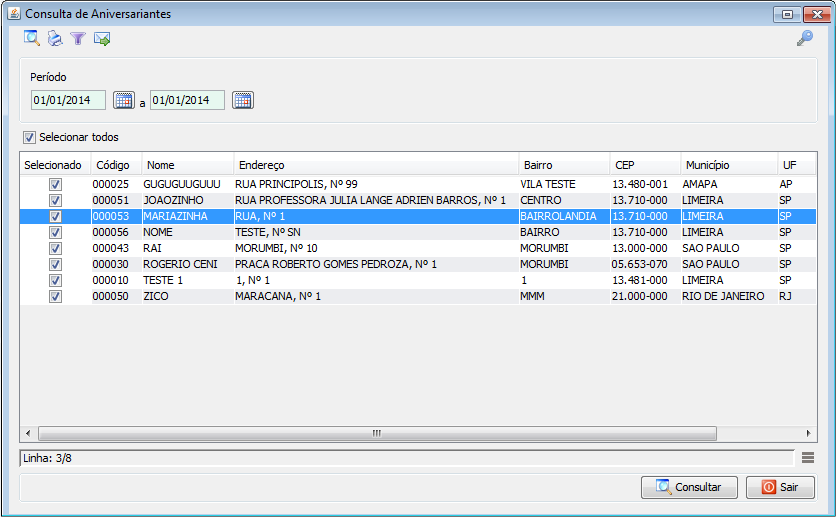
Task: Untick the checkbox for GUGUGUUGUUU row
Action: coord(55,185)
